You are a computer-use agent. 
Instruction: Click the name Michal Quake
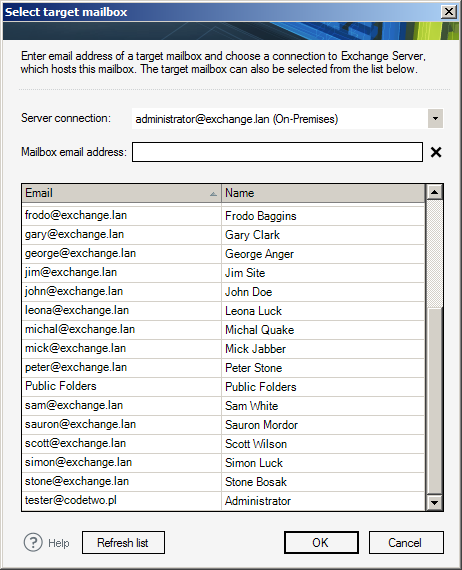[260, 330]
